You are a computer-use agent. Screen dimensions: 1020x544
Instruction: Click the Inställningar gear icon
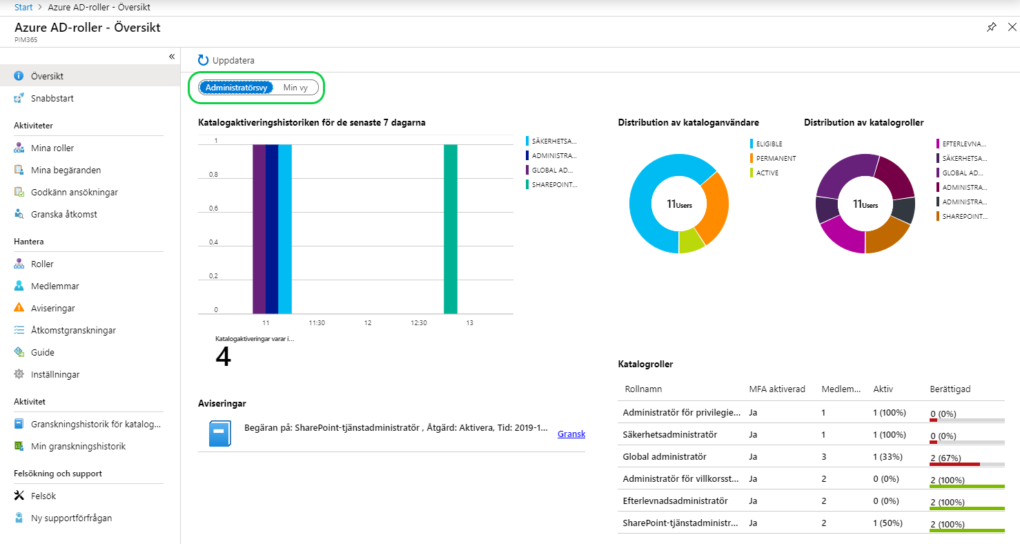tap(19, 374)
